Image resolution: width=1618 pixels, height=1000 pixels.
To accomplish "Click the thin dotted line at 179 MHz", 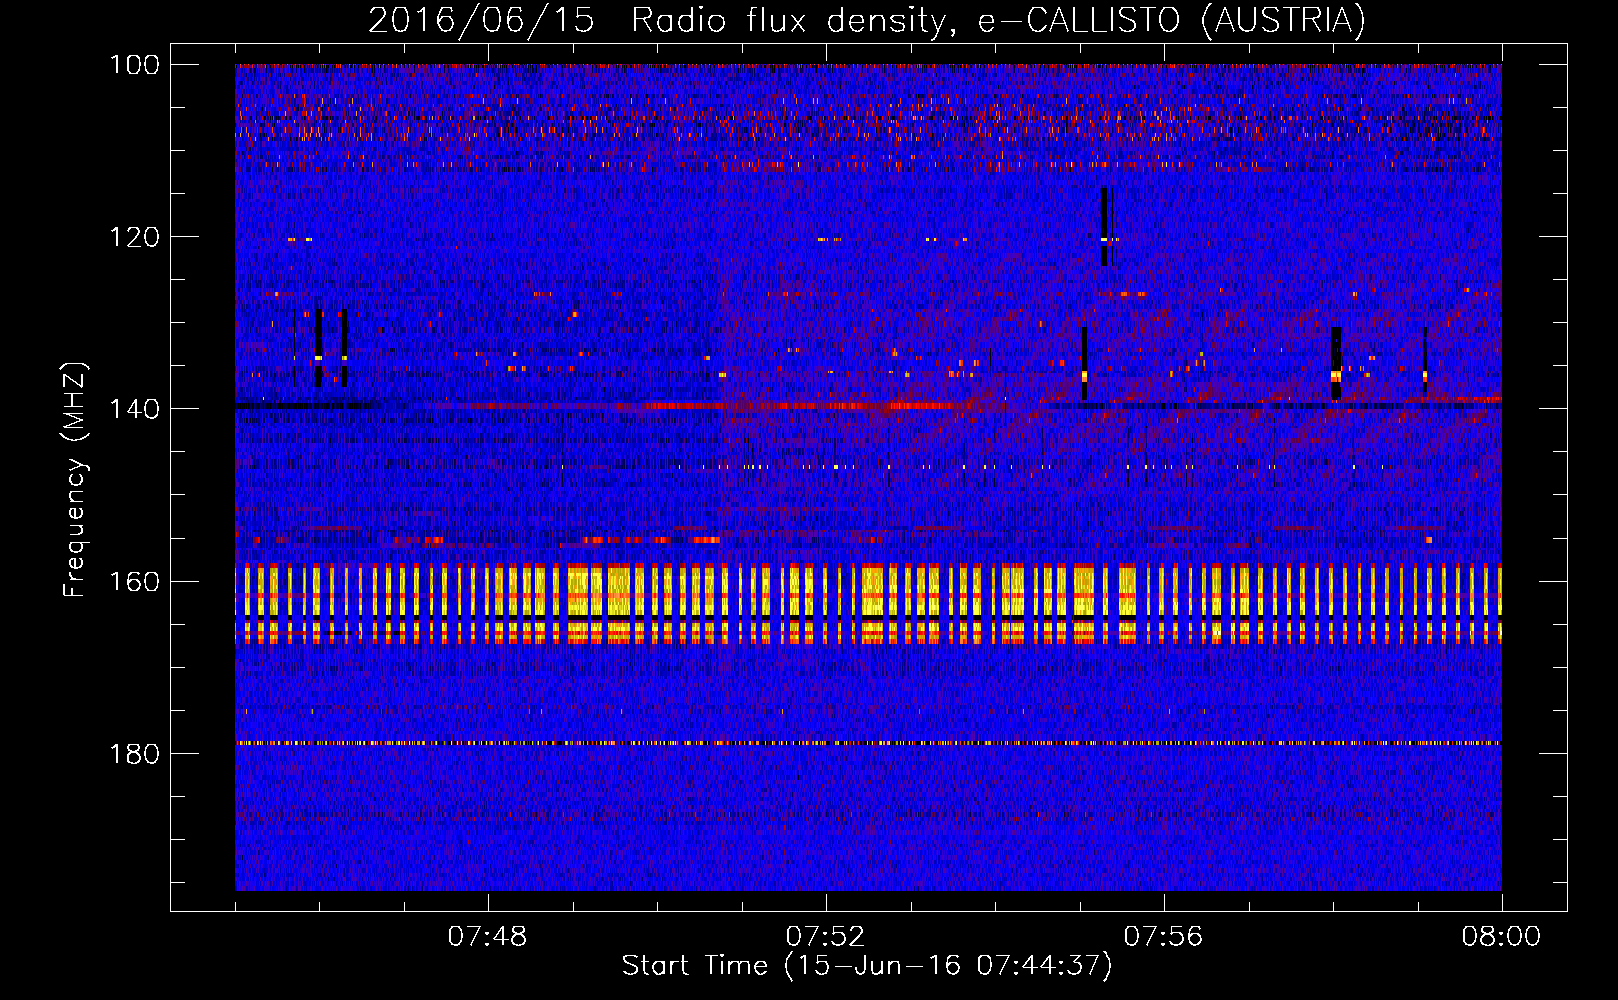I will 868,743.
